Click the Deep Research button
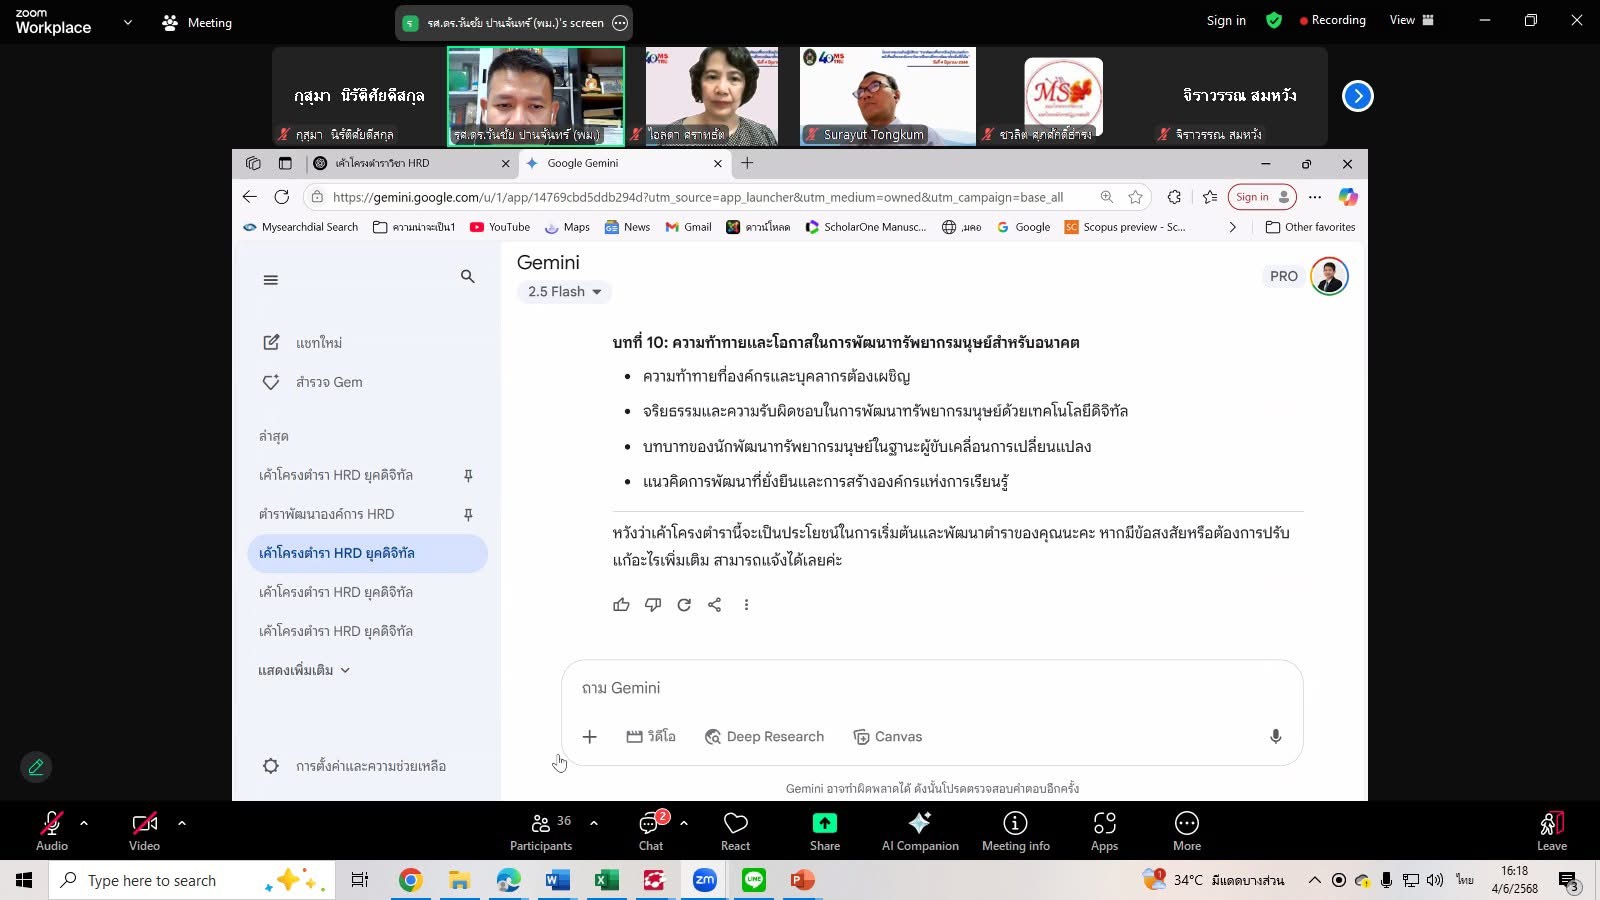The width and height of the screenshot is (1600, 900). [765, 737]
